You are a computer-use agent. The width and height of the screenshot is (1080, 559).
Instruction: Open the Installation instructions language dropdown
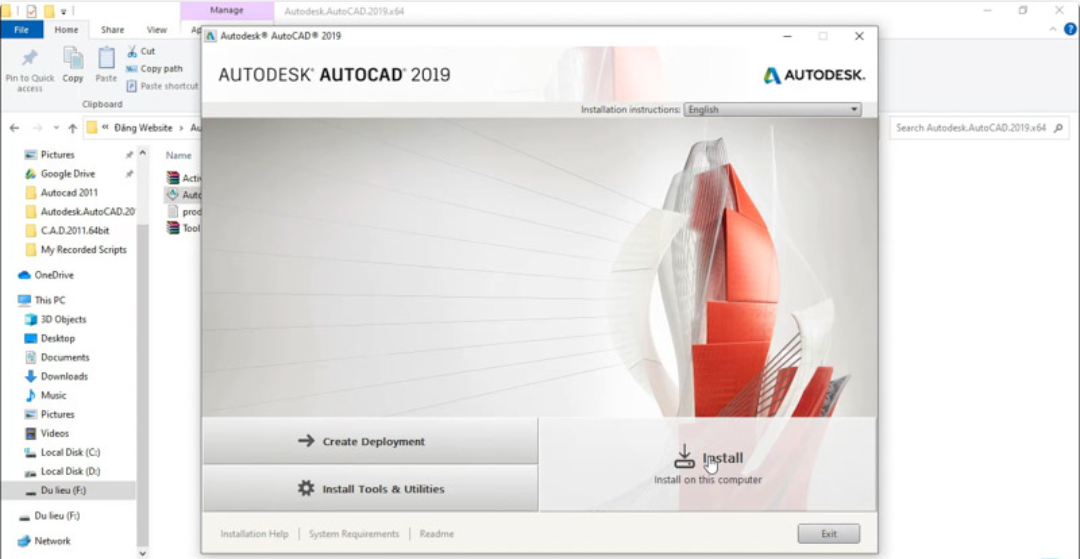tap(772, 109)
